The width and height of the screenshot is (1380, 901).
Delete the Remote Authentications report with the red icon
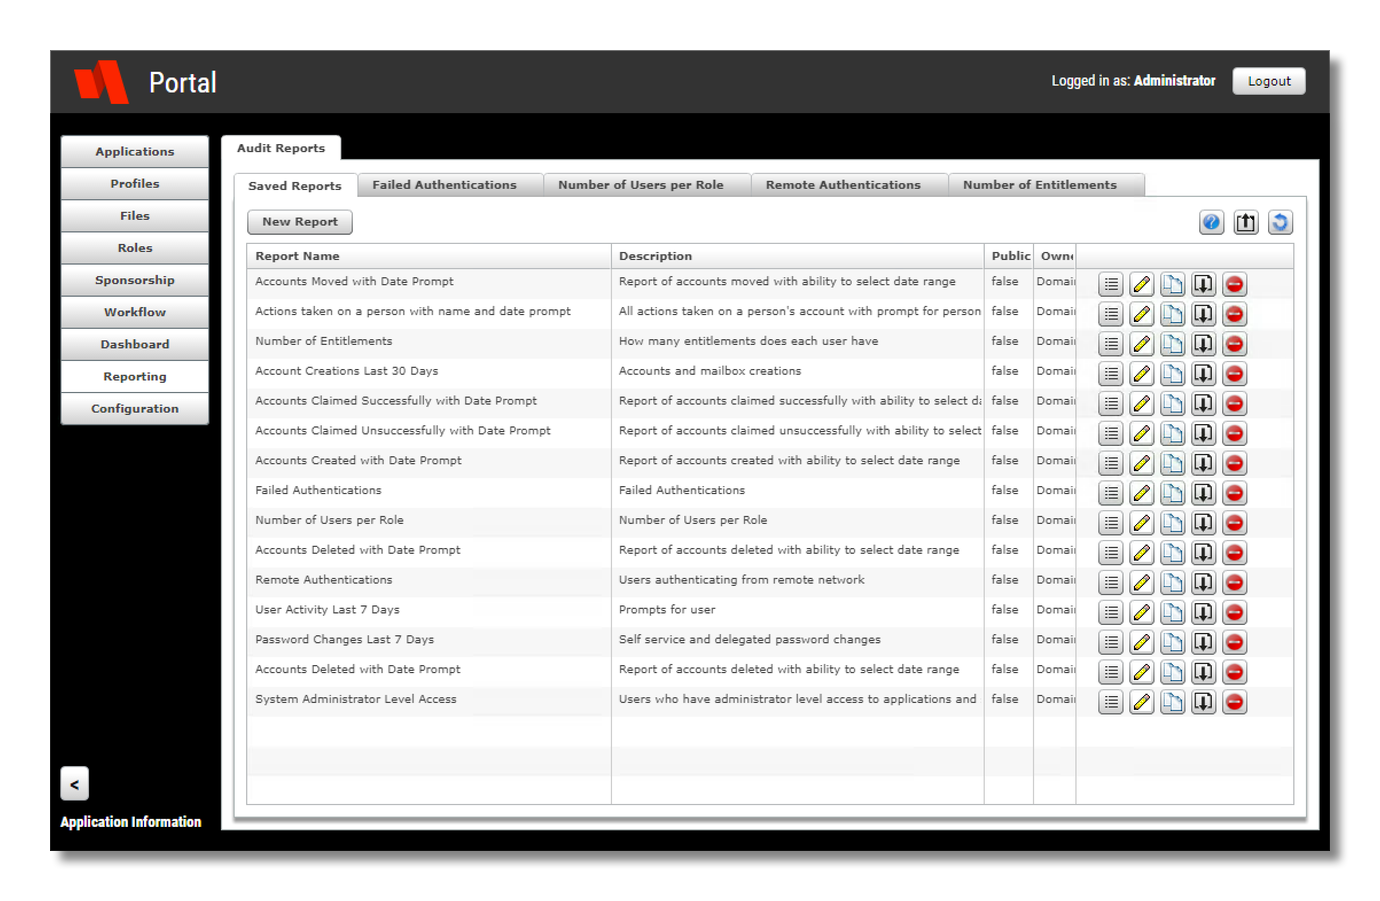pos(1234,581)
